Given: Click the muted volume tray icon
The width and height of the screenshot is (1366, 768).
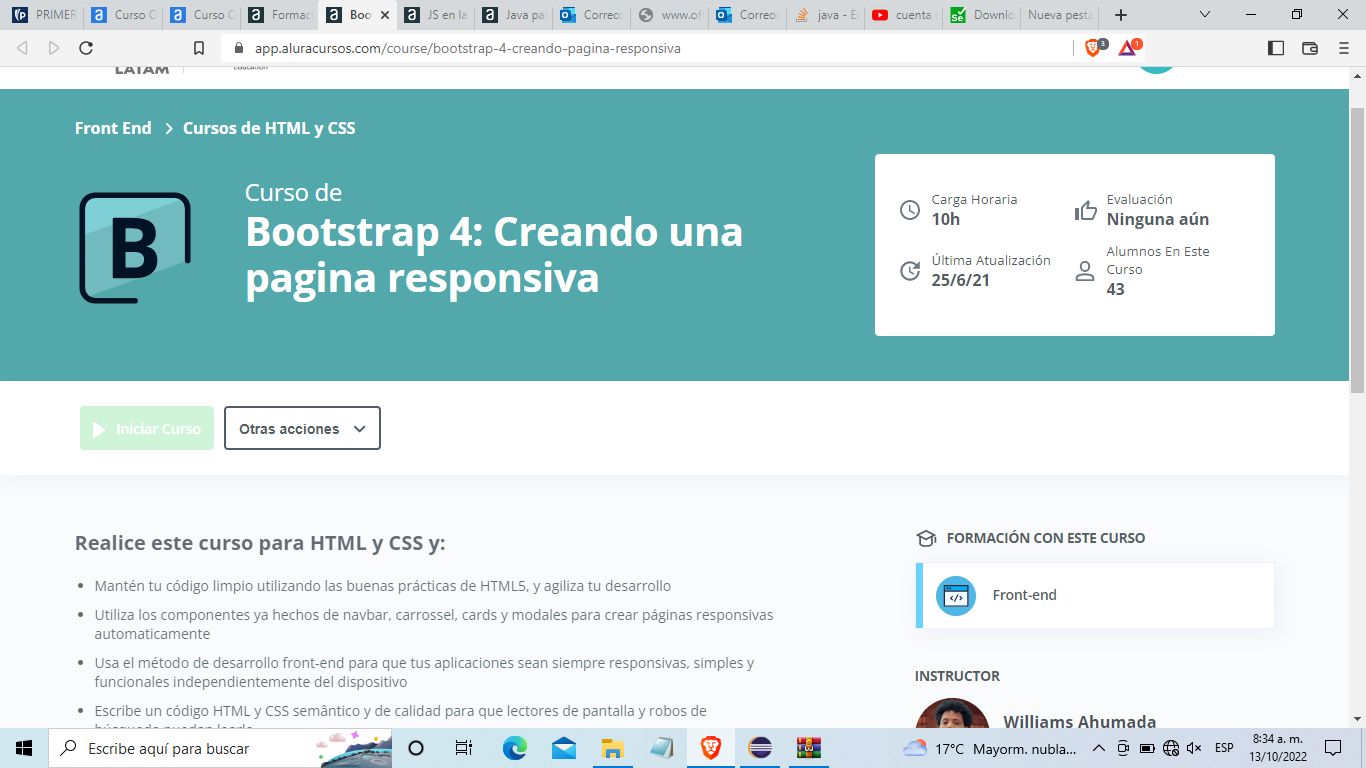Looking at the screenshot, I should click(x=1193, y=748).
